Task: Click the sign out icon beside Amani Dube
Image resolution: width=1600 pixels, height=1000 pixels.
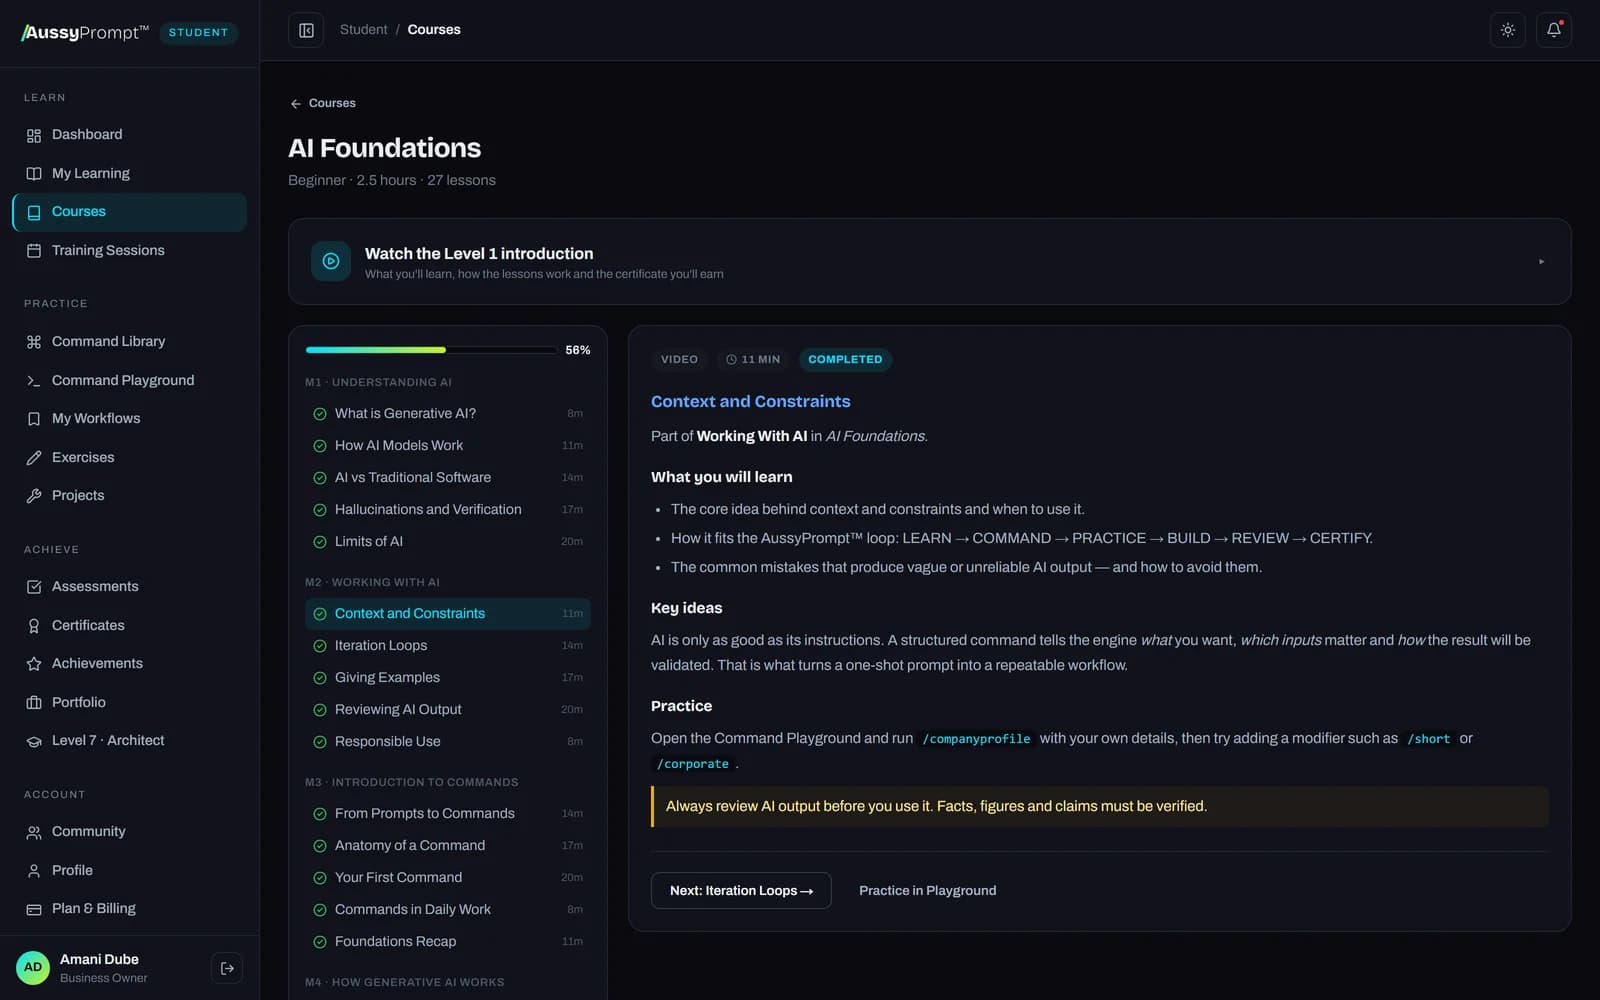Action: (x=227, y=968)
